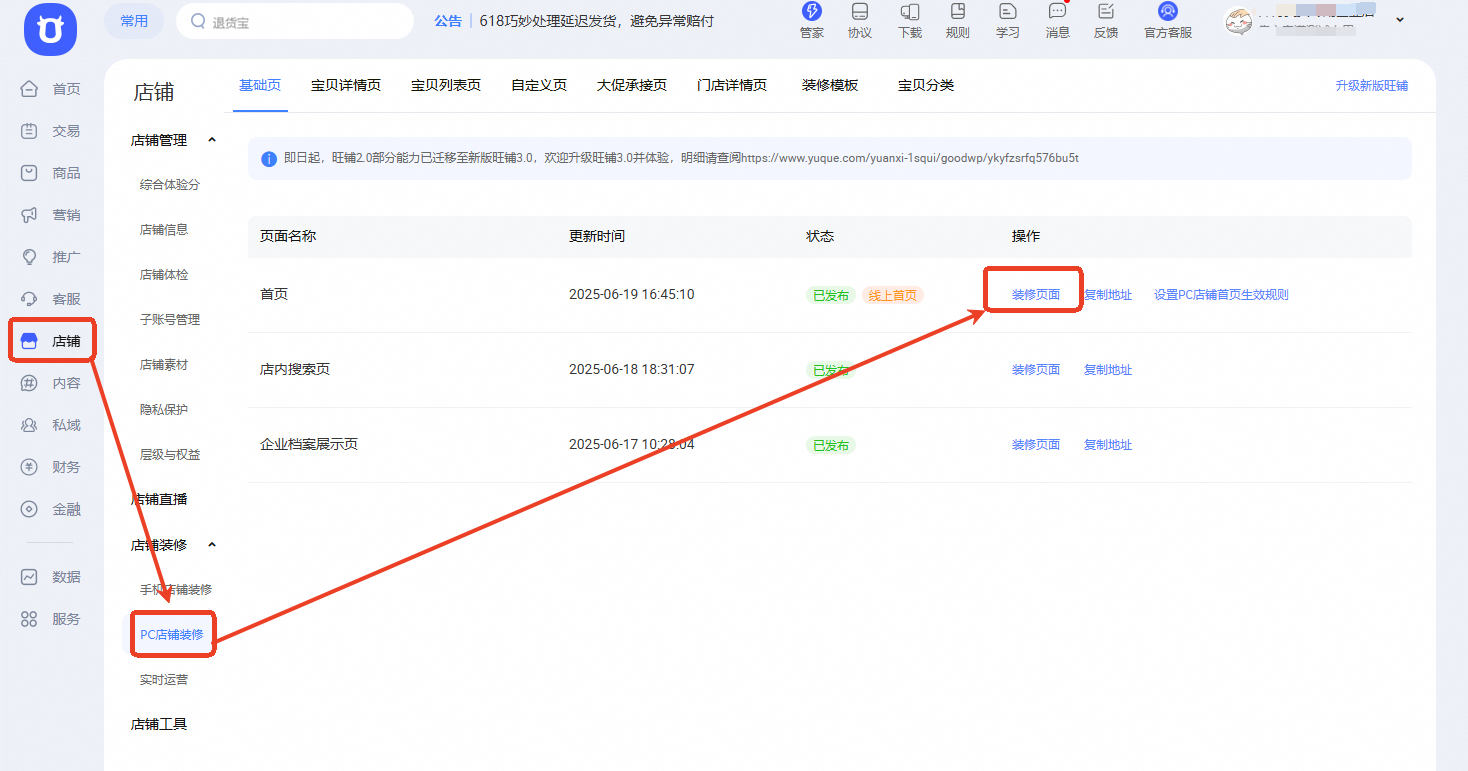This screenshot has height=771, width=1468.
Task: Switch to the 装修模板 tab
Action: [830, 85]
